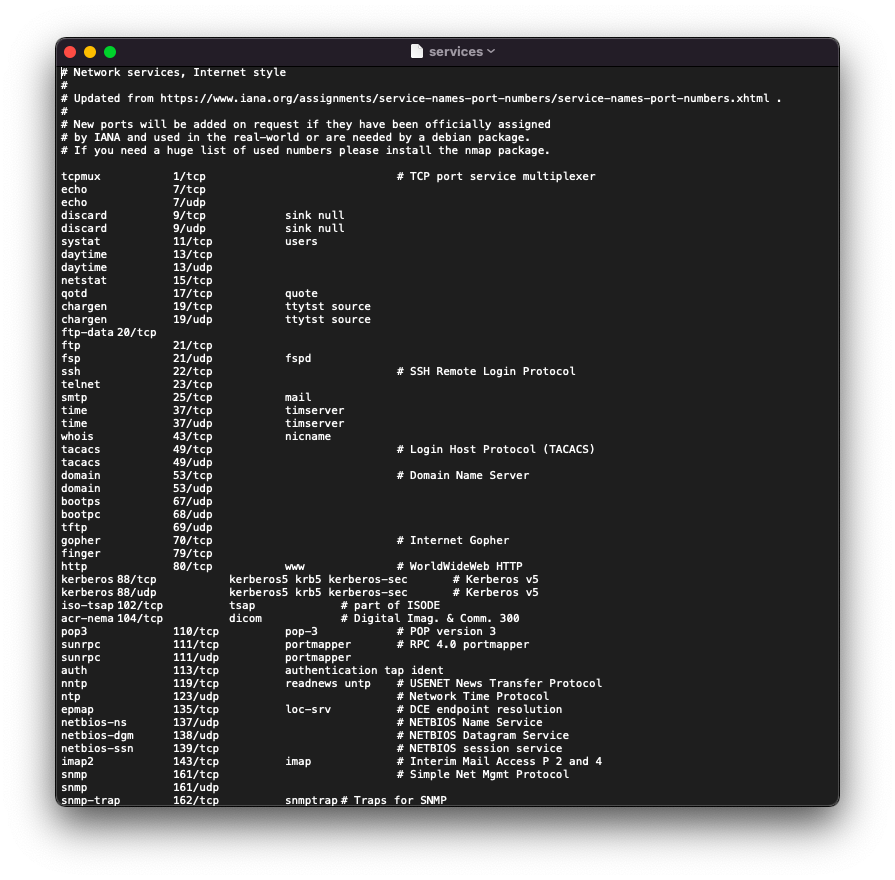
Task: Close the services window with red button
Action: click(x=70, y=52)
